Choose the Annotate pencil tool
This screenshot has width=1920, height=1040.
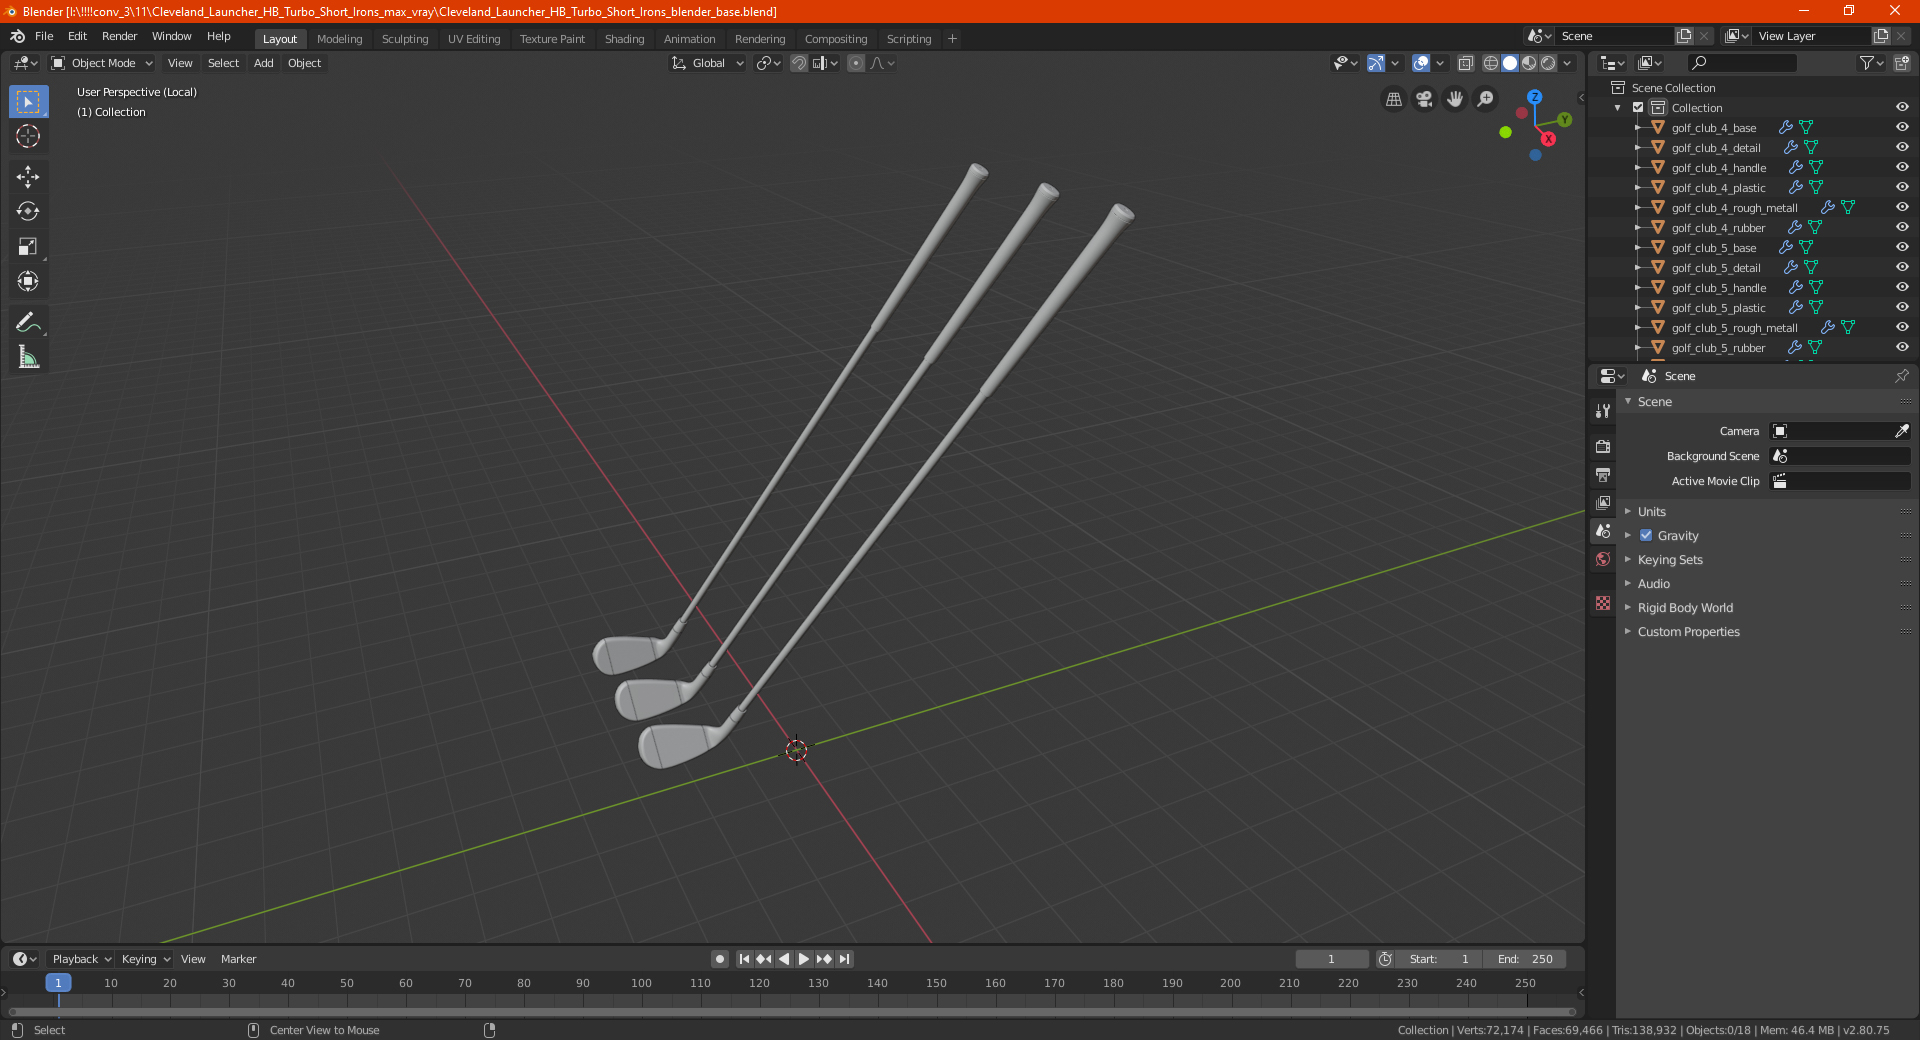28,322
